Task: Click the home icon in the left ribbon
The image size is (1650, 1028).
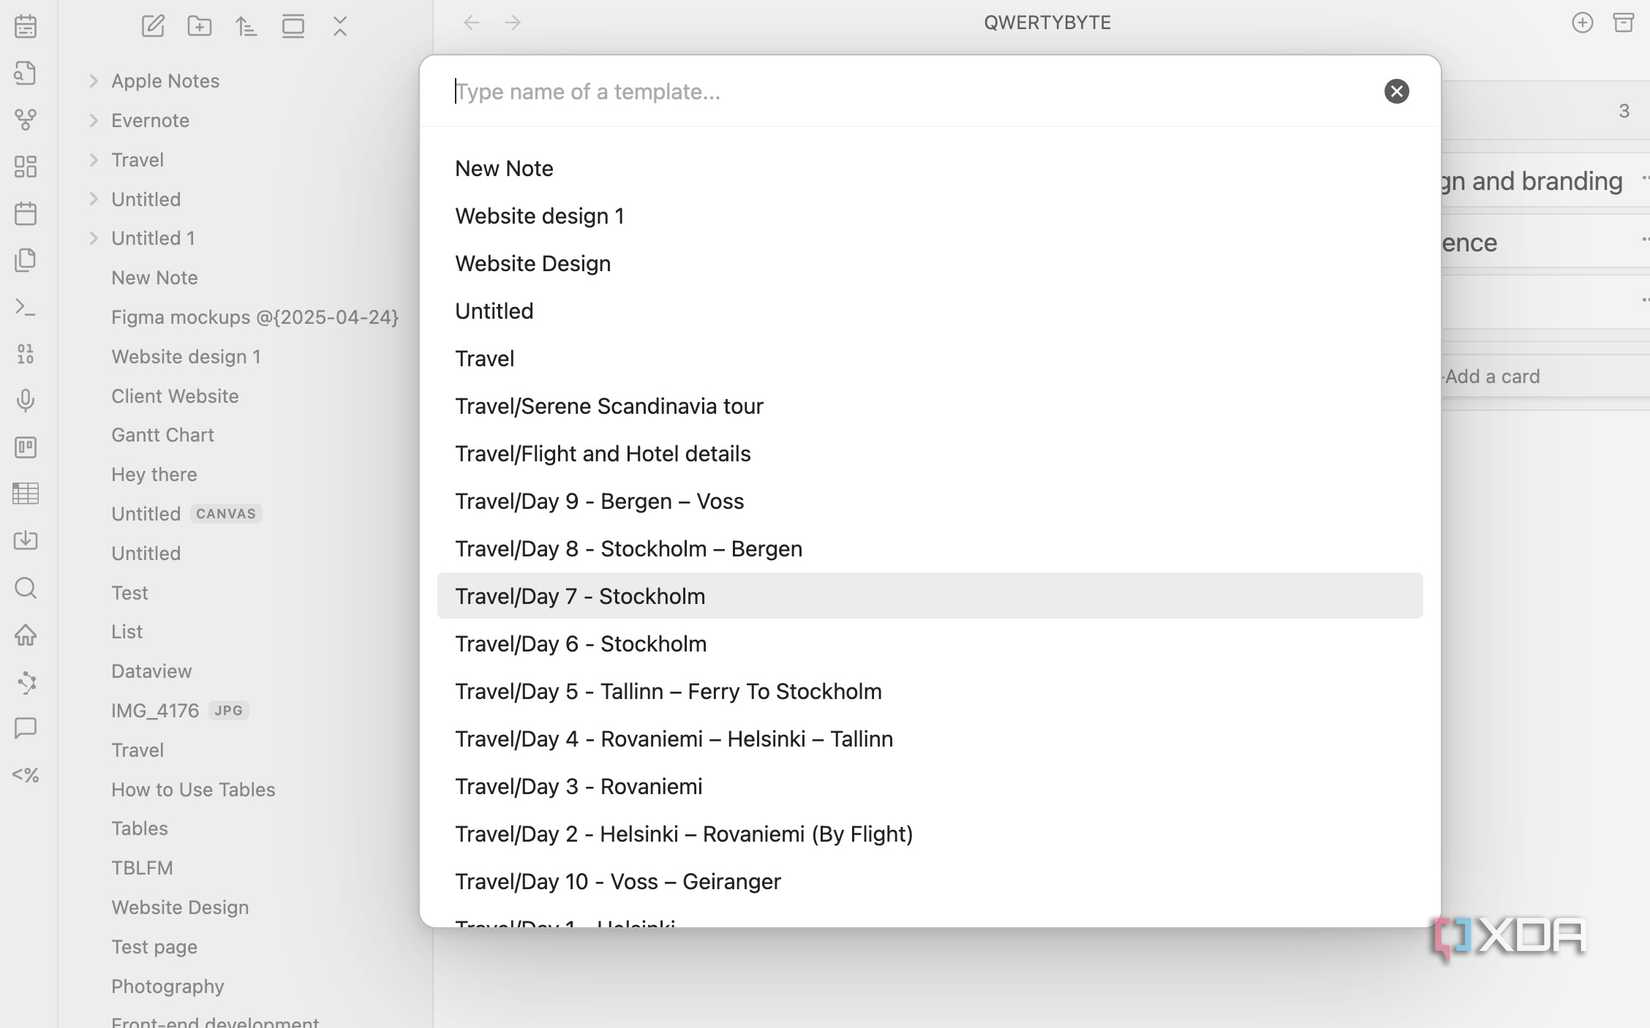Action: [26, 635]
